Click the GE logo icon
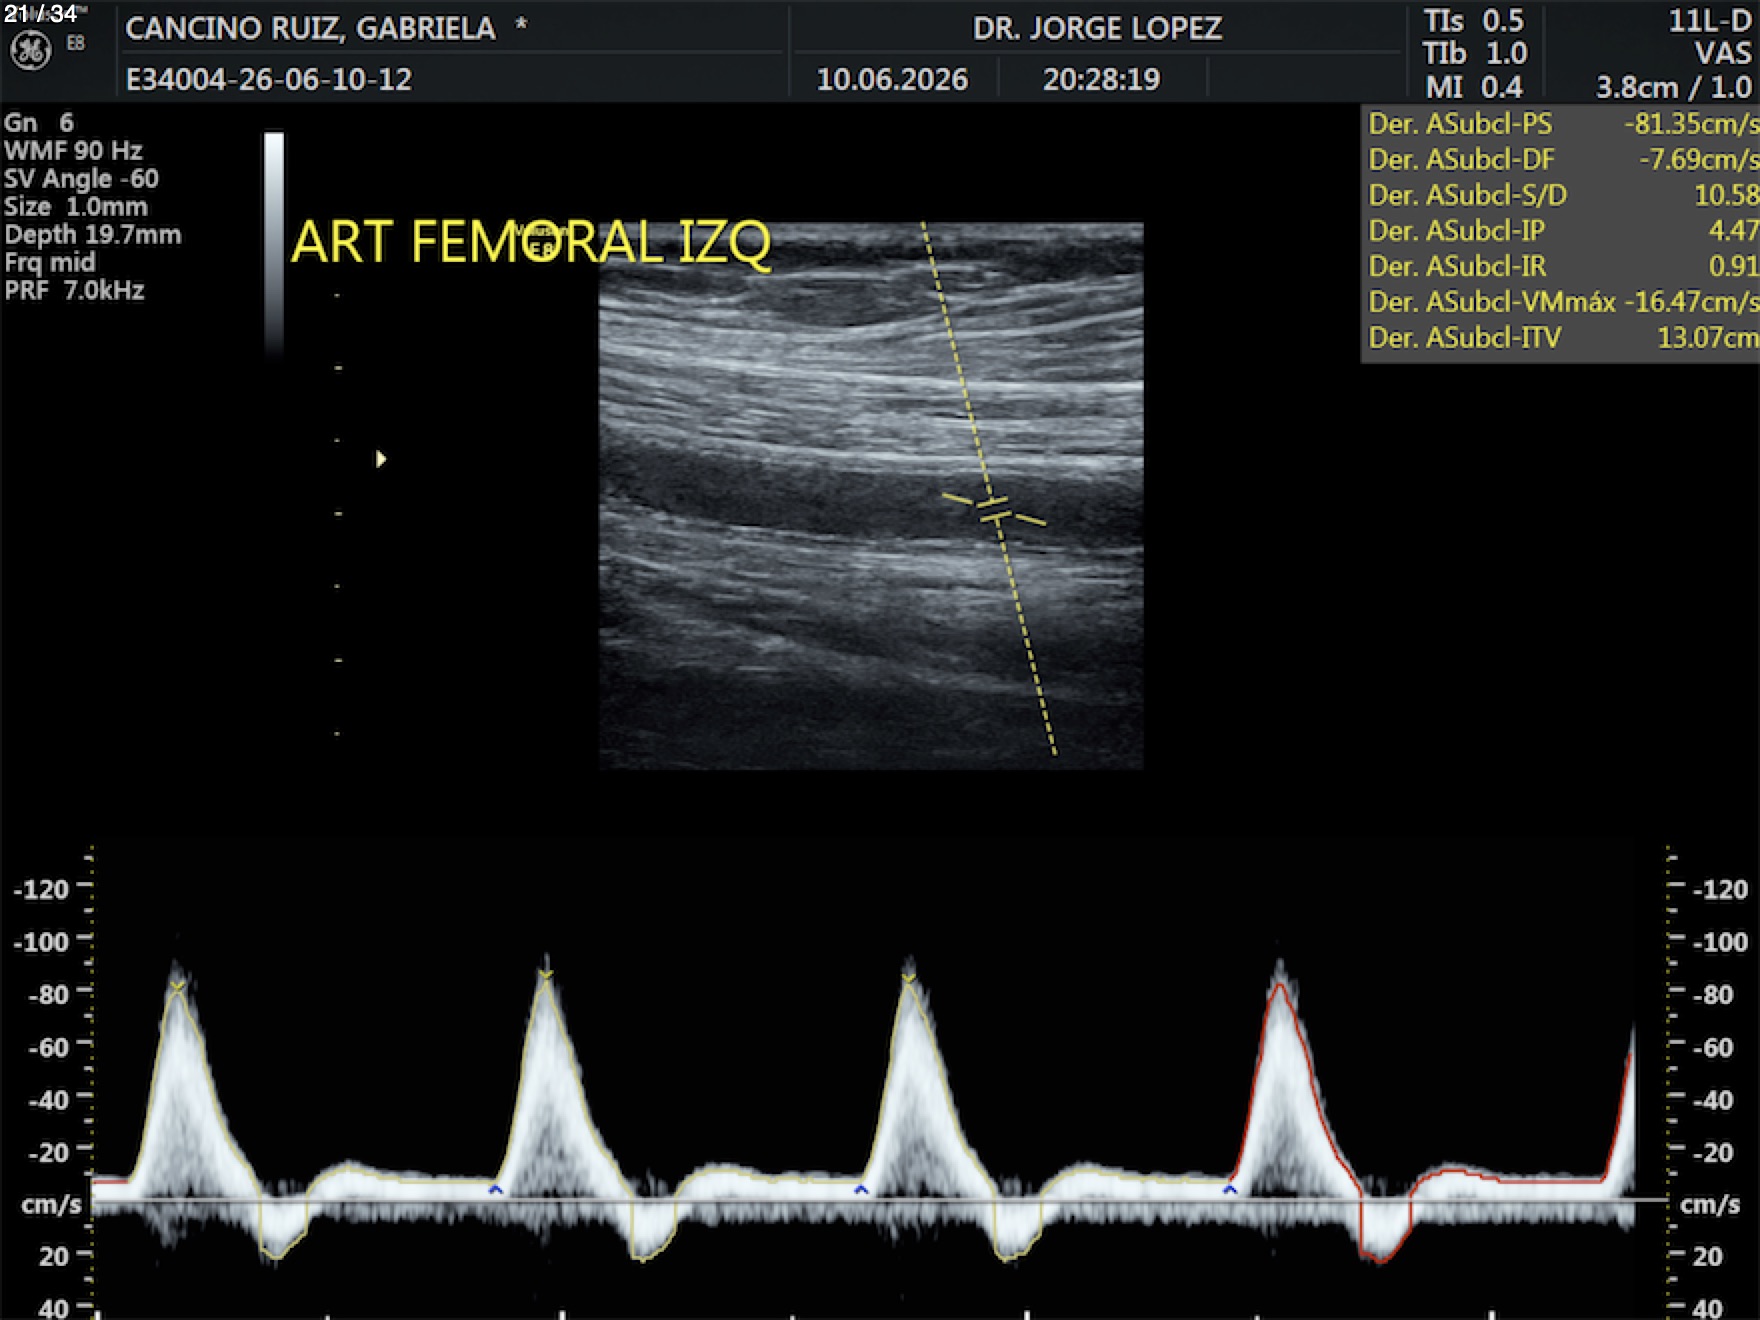 pos(30,51)
